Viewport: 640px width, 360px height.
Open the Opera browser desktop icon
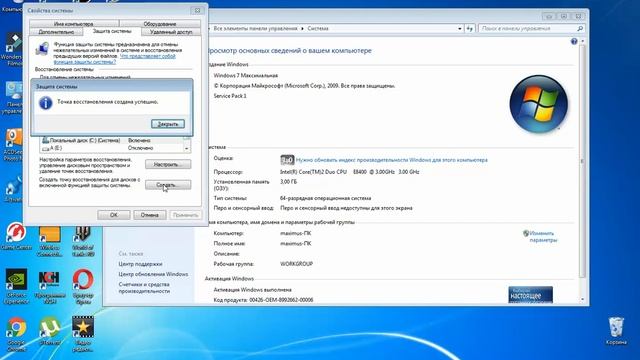(x=83, y=287)
